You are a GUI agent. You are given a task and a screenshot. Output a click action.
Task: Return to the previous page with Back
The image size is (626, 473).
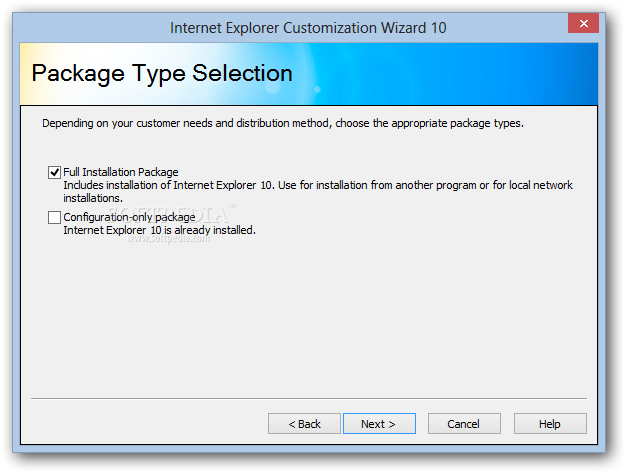(304, 424)
